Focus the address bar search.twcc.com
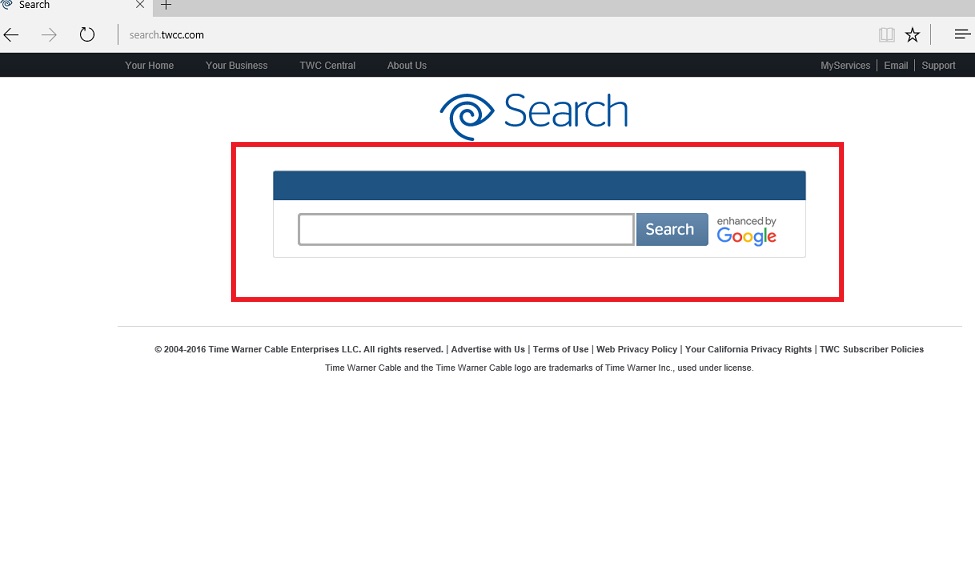975x563 pixels. (167, 35)
